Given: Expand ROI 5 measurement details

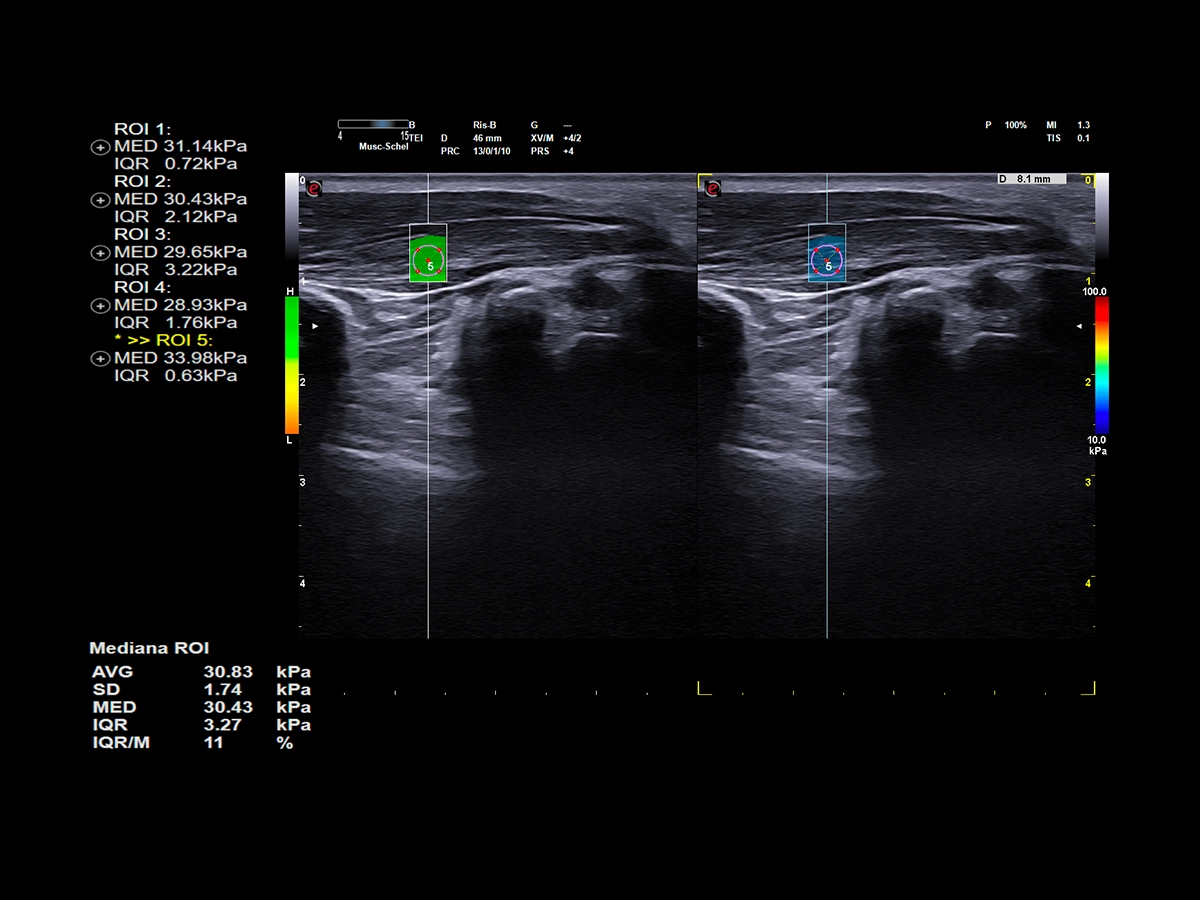Looking at the screenshot, I should point(99,358).
